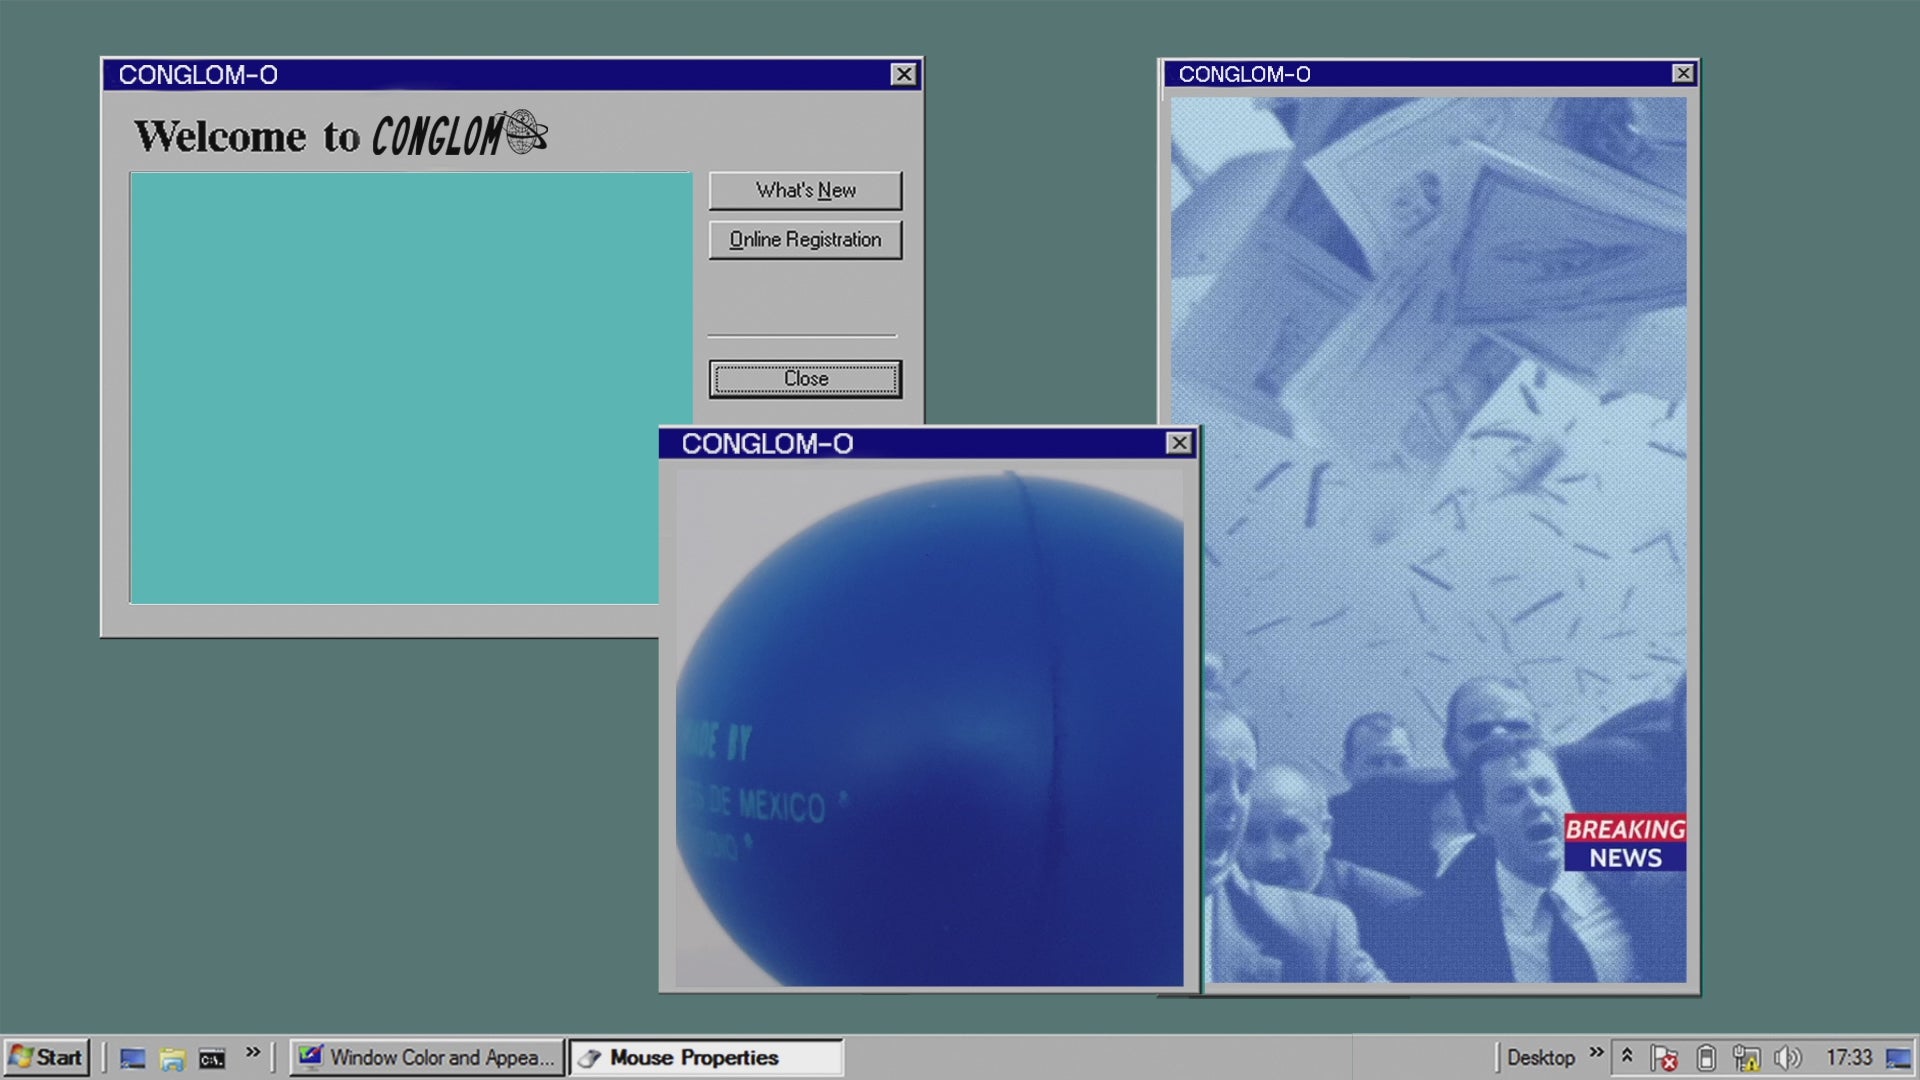Expand the Desktop toolbar chevron
Viewport: 1920px width, 1080px height.
point(1596,1052)
